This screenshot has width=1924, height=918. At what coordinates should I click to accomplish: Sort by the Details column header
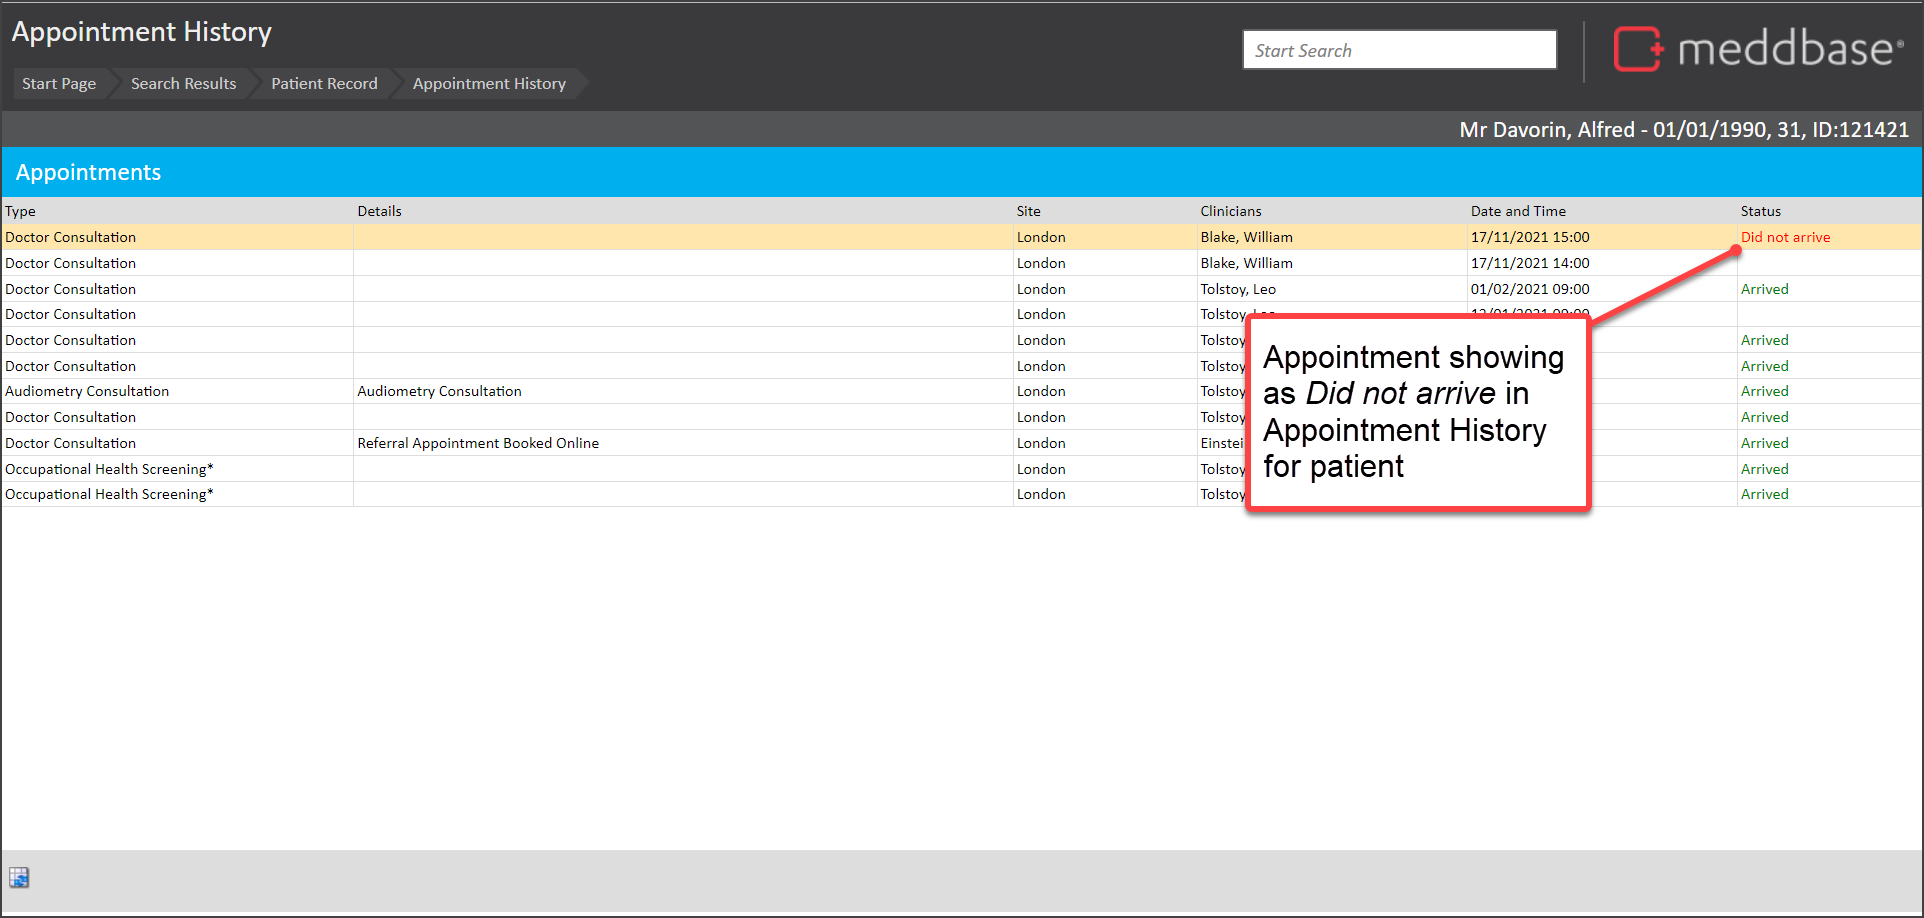(x=379, y=211)
